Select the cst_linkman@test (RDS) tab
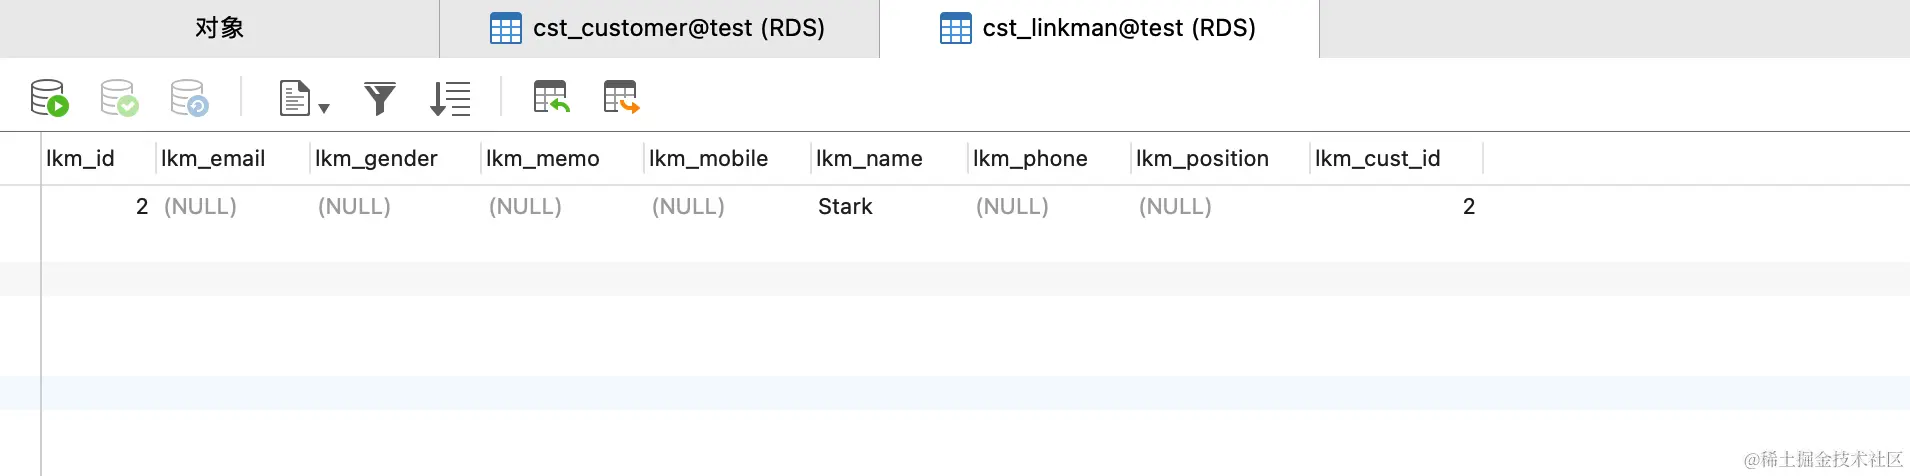 (1099, 28)
